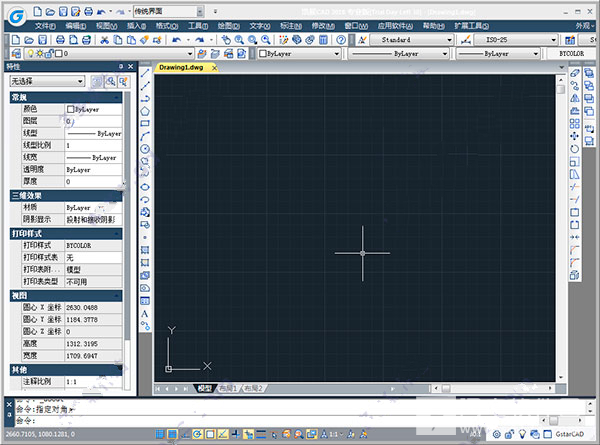Click the vertical scrollbar thumb of drawing area
This screenshot has height=445, width=600.
[561, 89]
